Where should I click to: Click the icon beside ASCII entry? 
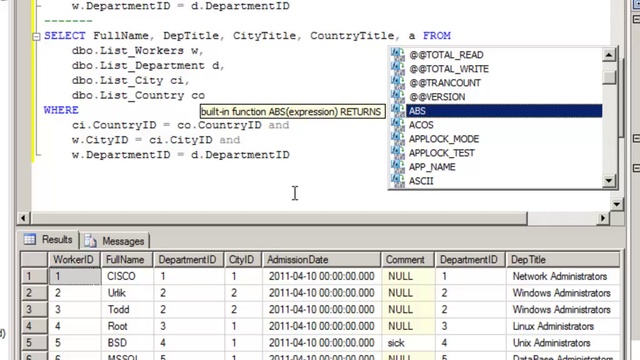pyautogui.click(x=398, y=180)
